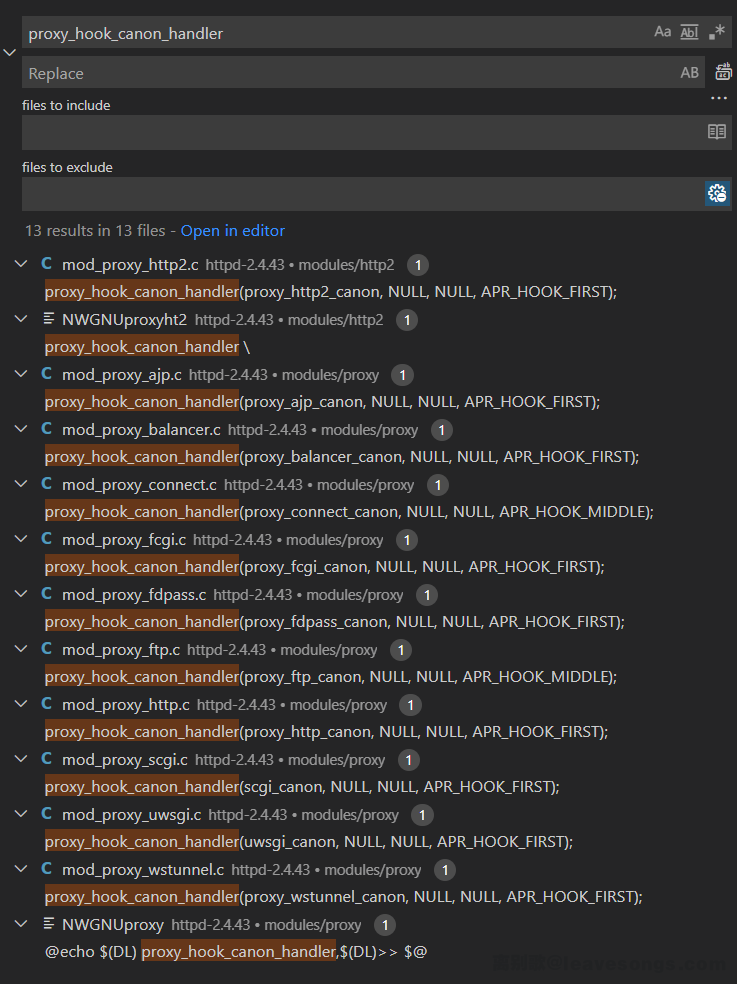Click the Replace All icon
Screen dimensions: 737x984
pos(723,72)
